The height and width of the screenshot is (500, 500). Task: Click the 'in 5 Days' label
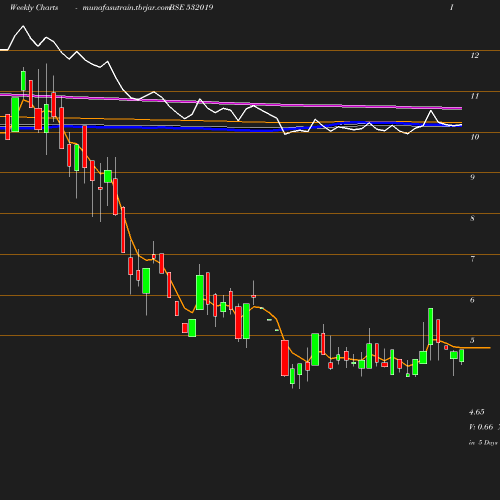point(483,443)
